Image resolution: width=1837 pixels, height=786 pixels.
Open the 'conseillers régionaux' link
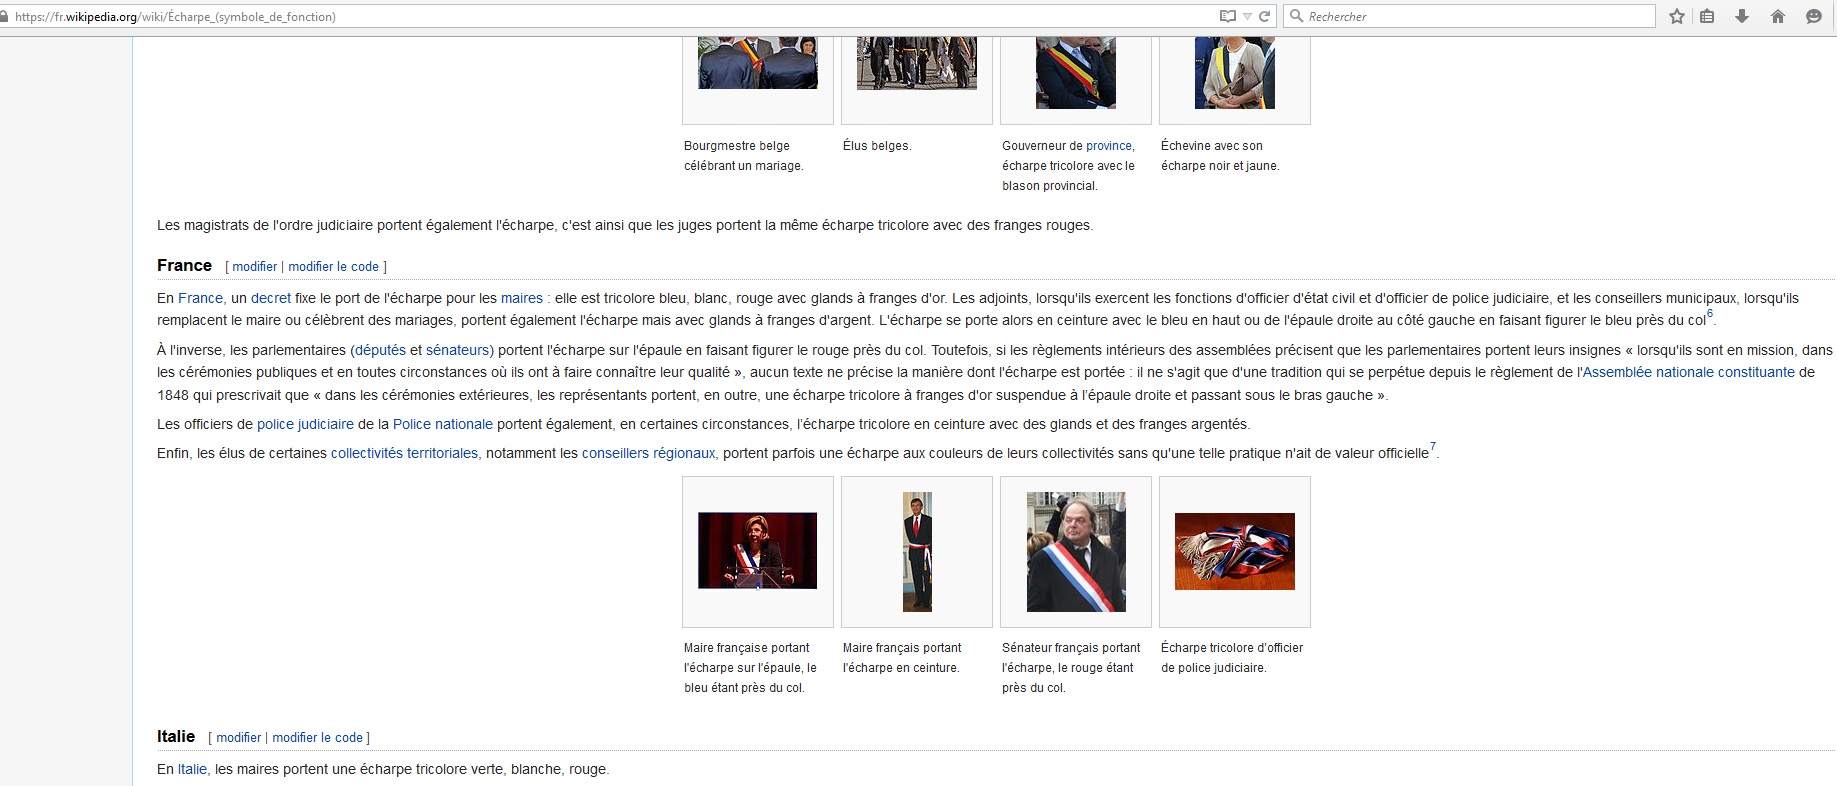648,453
